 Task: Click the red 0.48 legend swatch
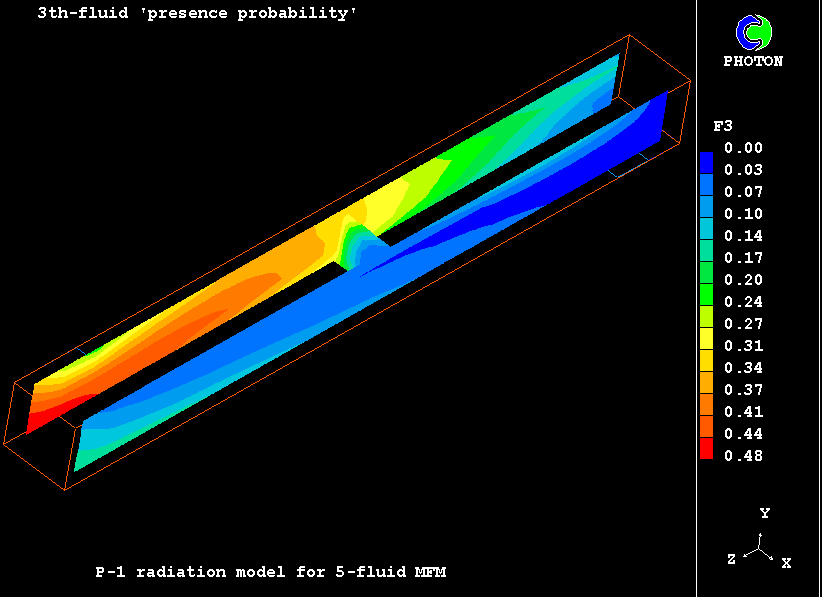click(x=706, y=453)
